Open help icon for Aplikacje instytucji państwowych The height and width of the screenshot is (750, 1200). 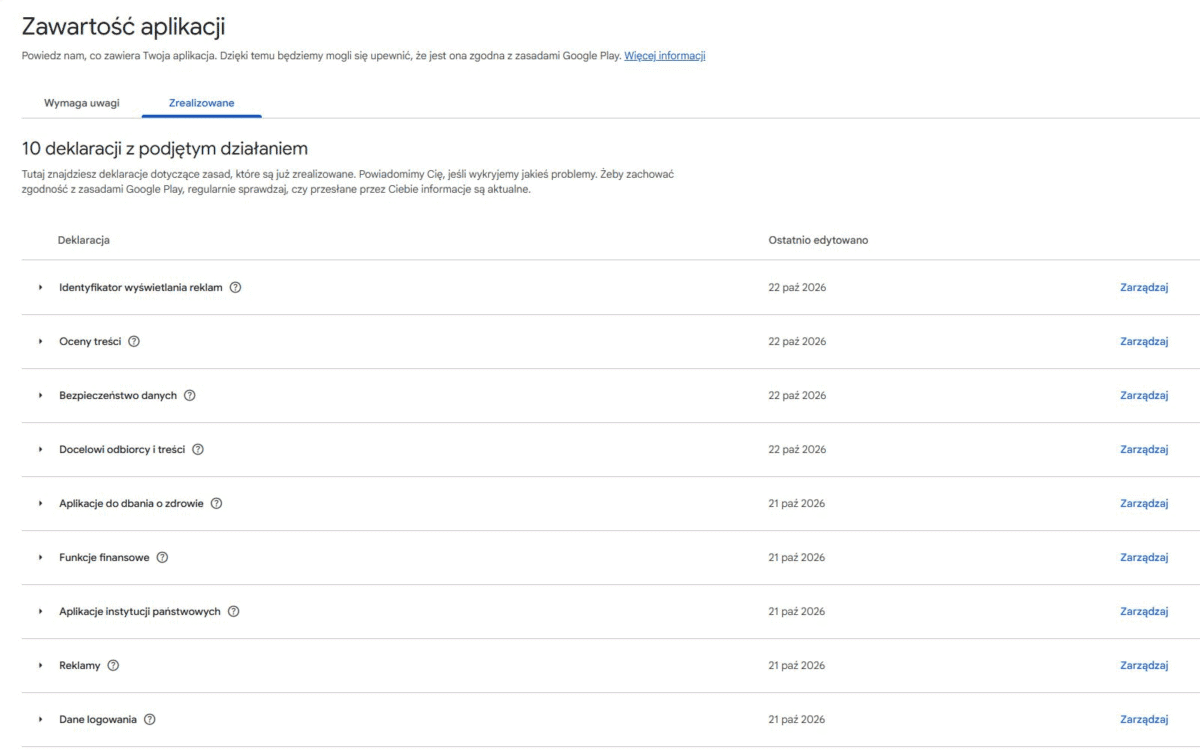click(x=234, y=611)
